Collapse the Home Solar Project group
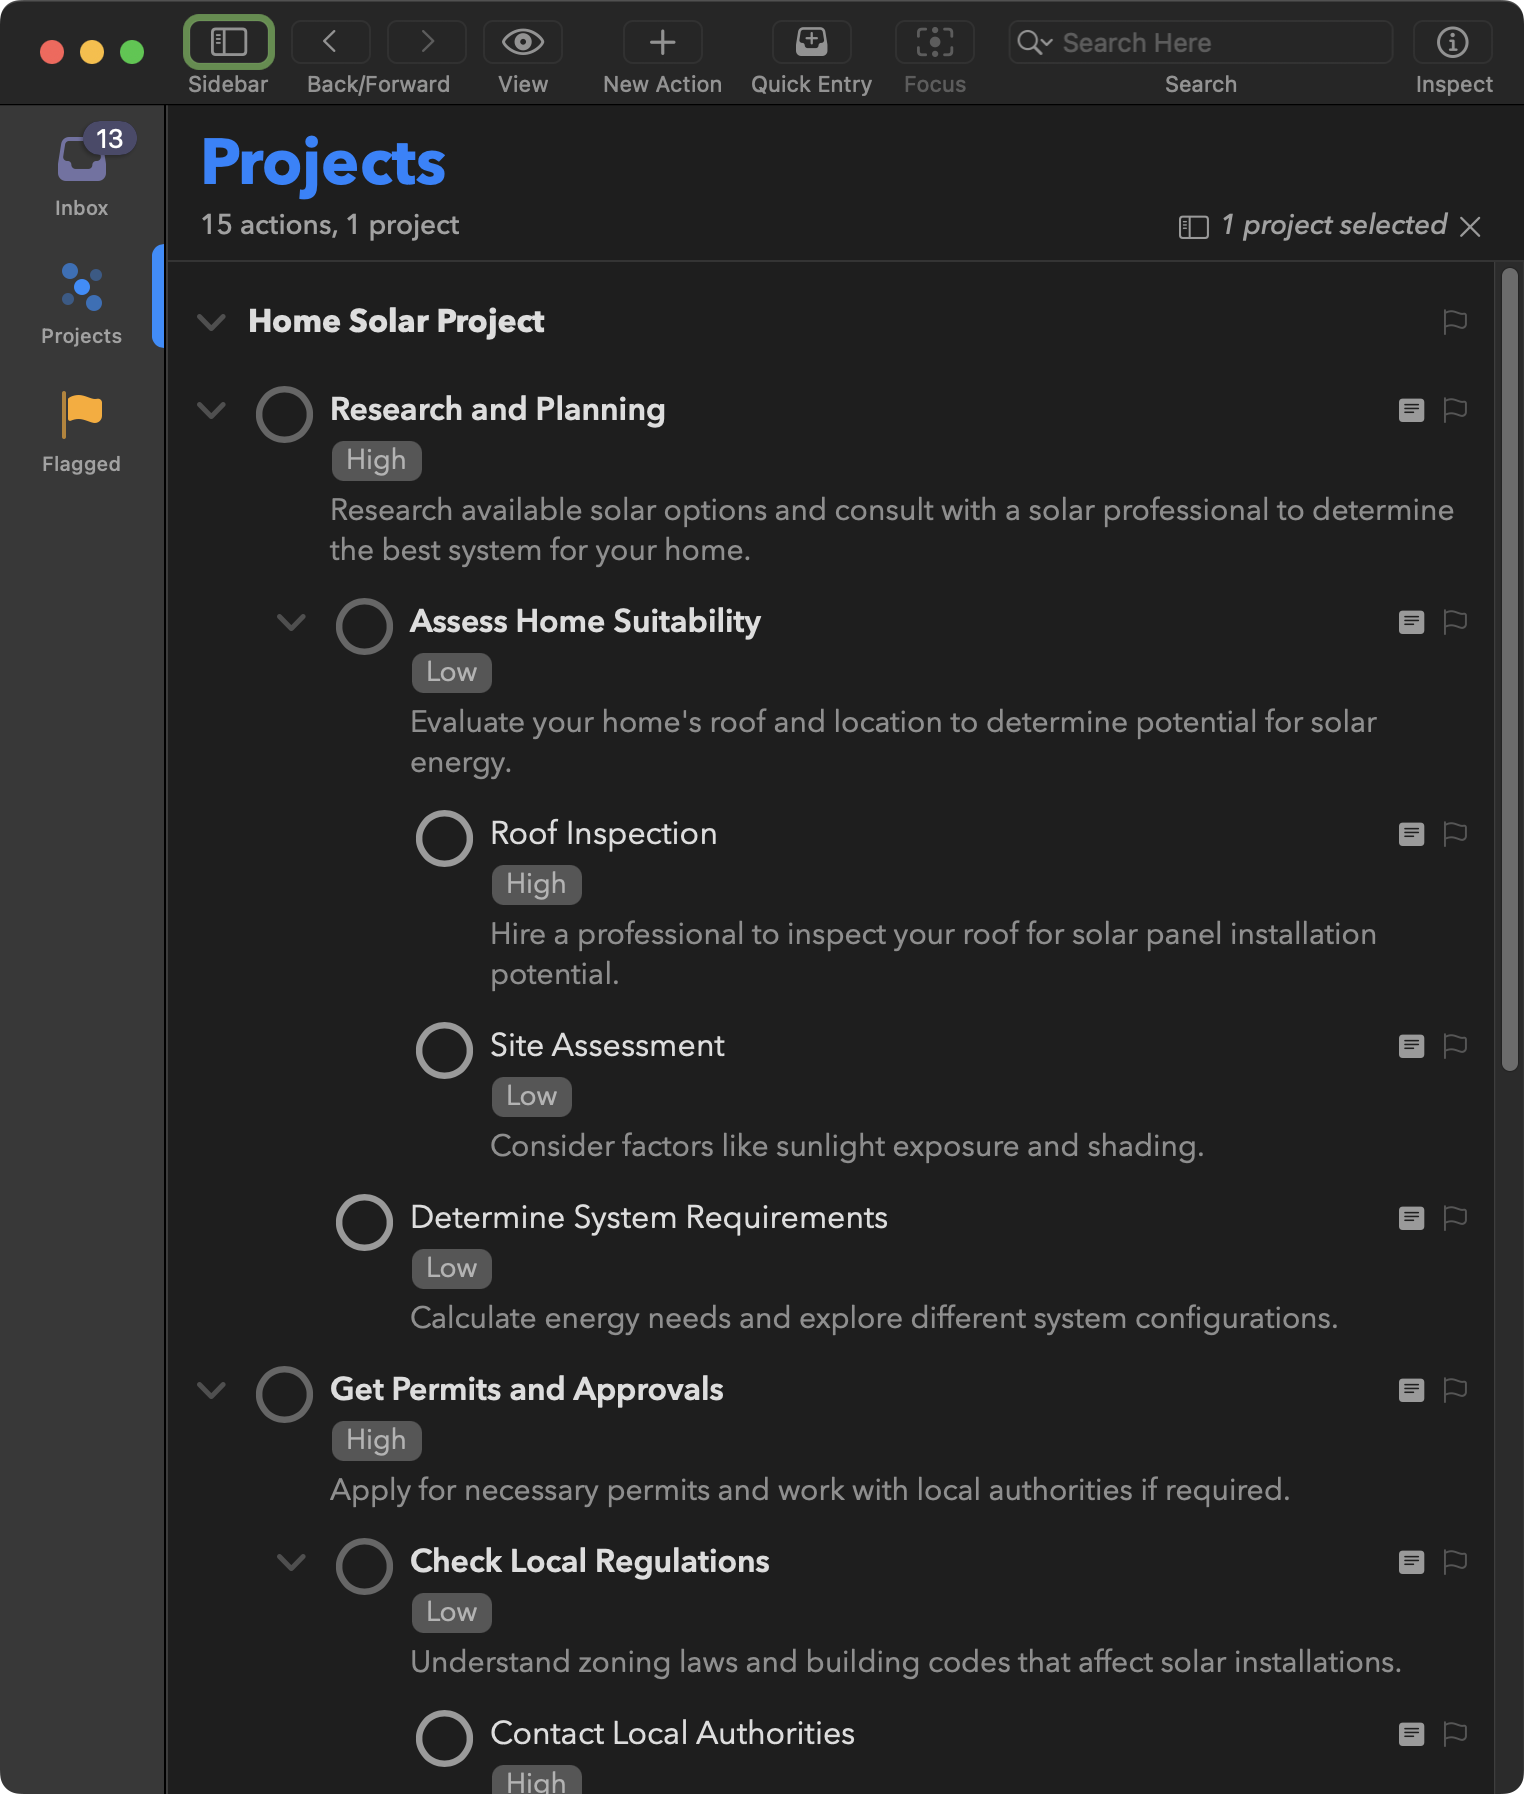1524x1794 pixels. coord(211,322)
